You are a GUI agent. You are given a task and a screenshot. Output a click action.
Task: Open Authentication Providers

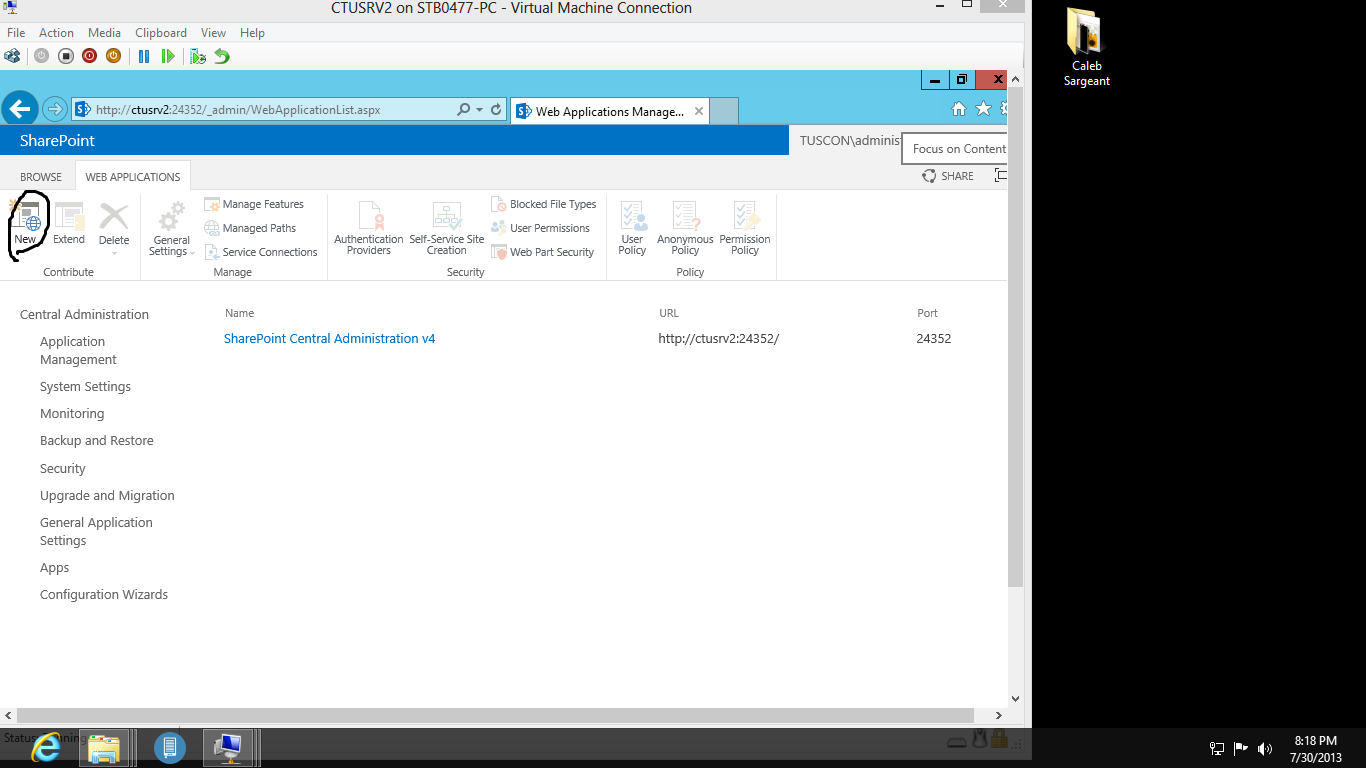(x=369, y=229)
